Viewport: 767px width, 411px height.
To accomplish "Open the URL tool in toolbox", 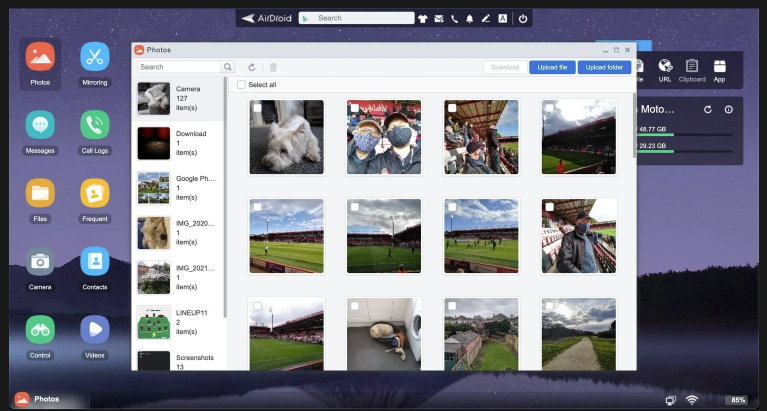I will 665,66.
